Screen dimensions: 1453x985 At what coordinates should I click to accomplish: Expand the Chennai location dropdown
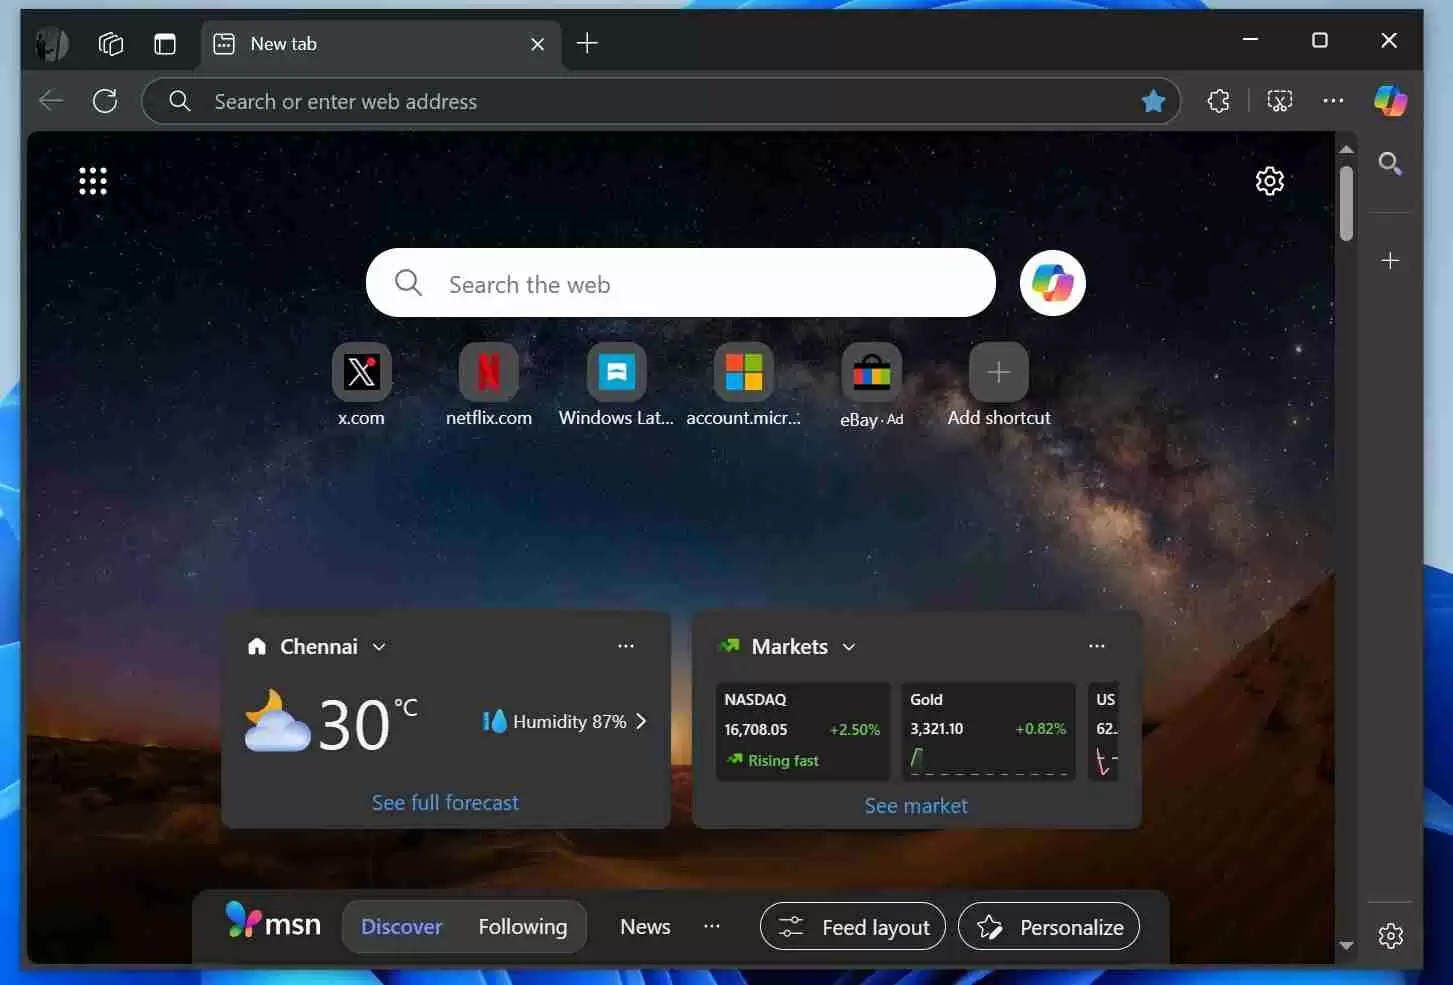coord(379,646)
